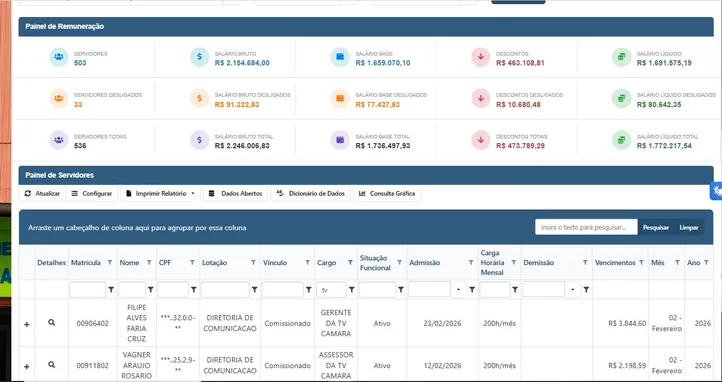This screenshot has width=722, height=382.
Task: Click the Salário Base wallet icon
Action: (x=340, y=57)
